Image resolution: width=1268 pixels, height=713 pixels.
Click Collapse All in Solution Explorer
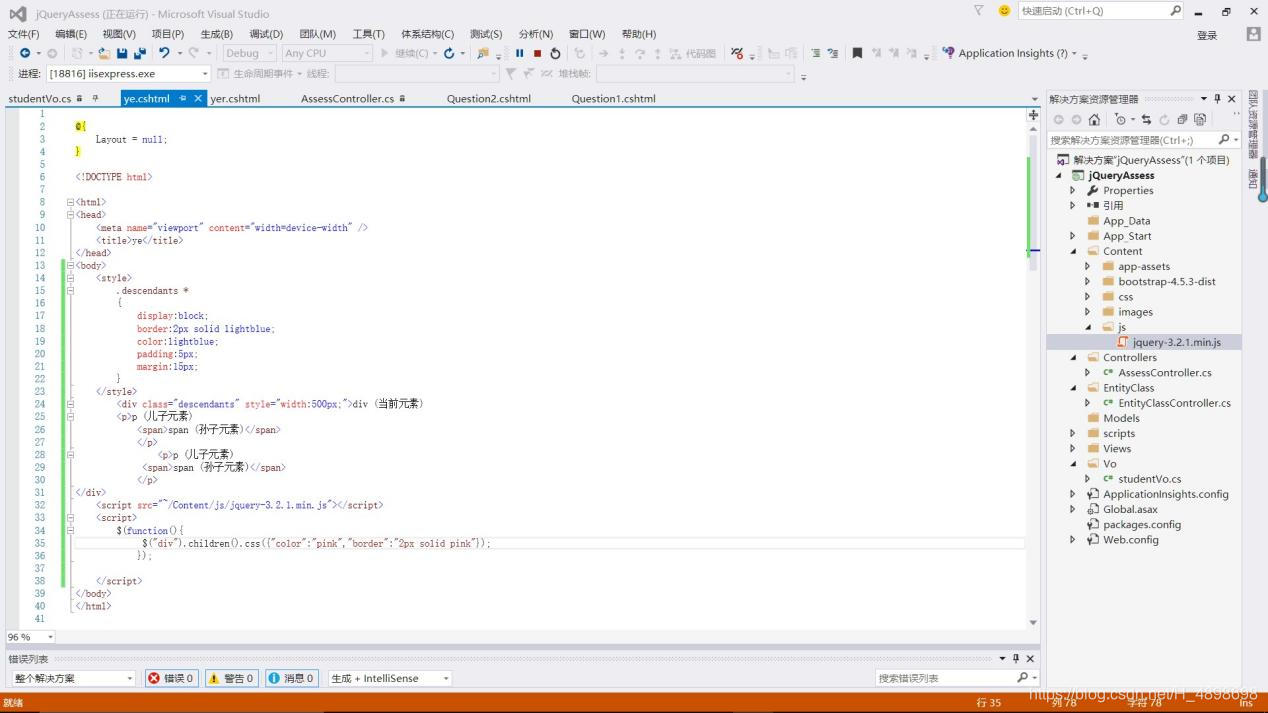click(x=1182, y=120)
